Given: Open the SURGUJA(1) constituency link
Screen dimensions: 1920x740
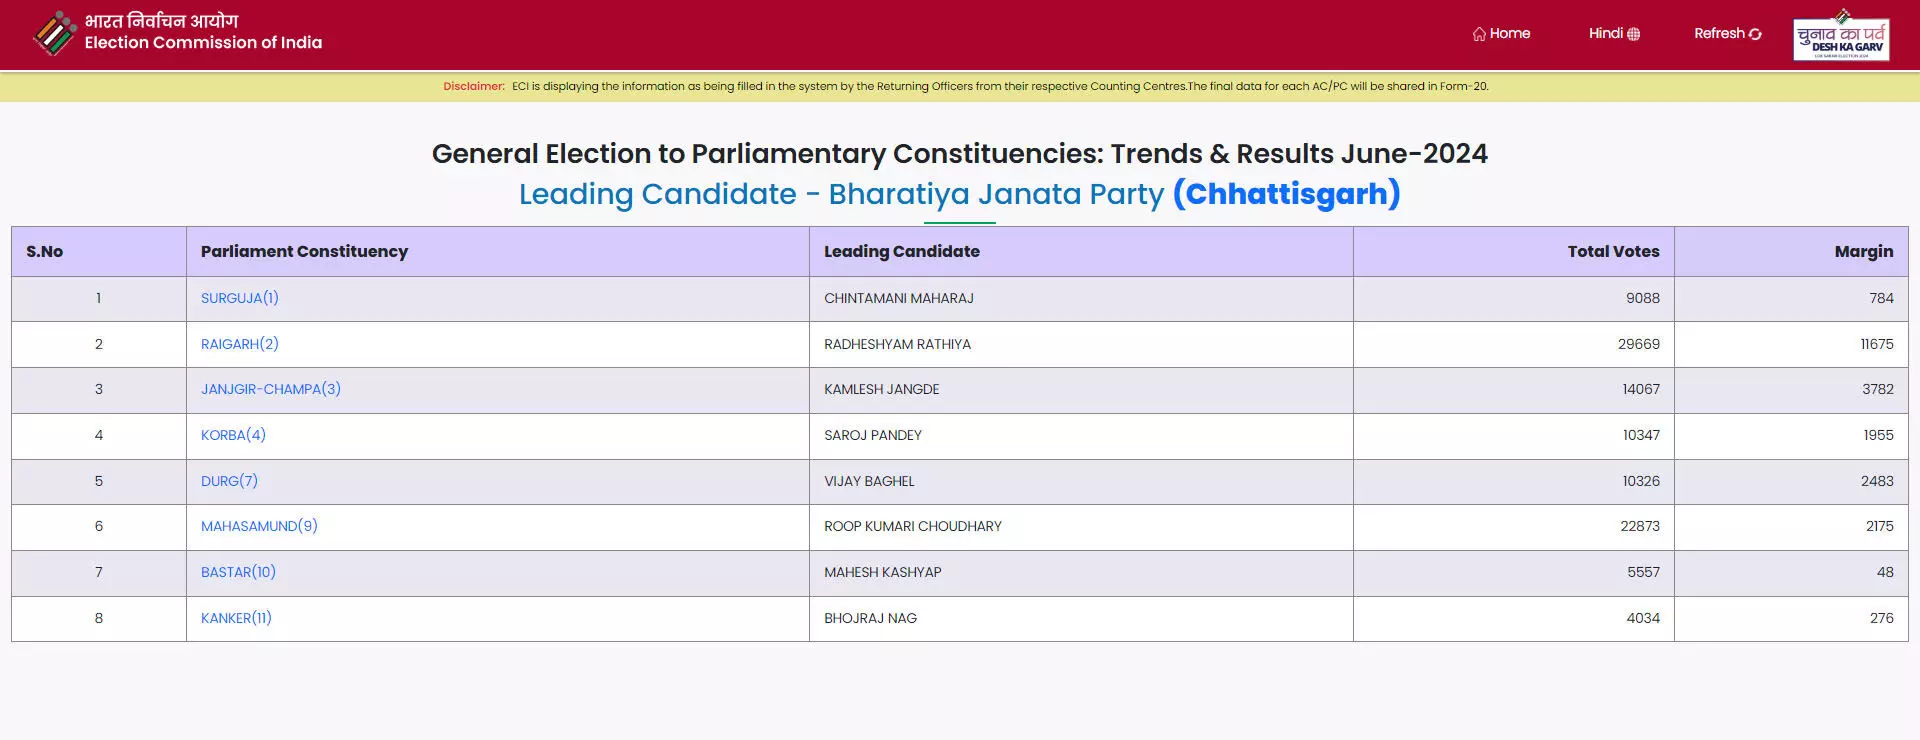Looking at the screenshot, I should click(x=240, y=298).
